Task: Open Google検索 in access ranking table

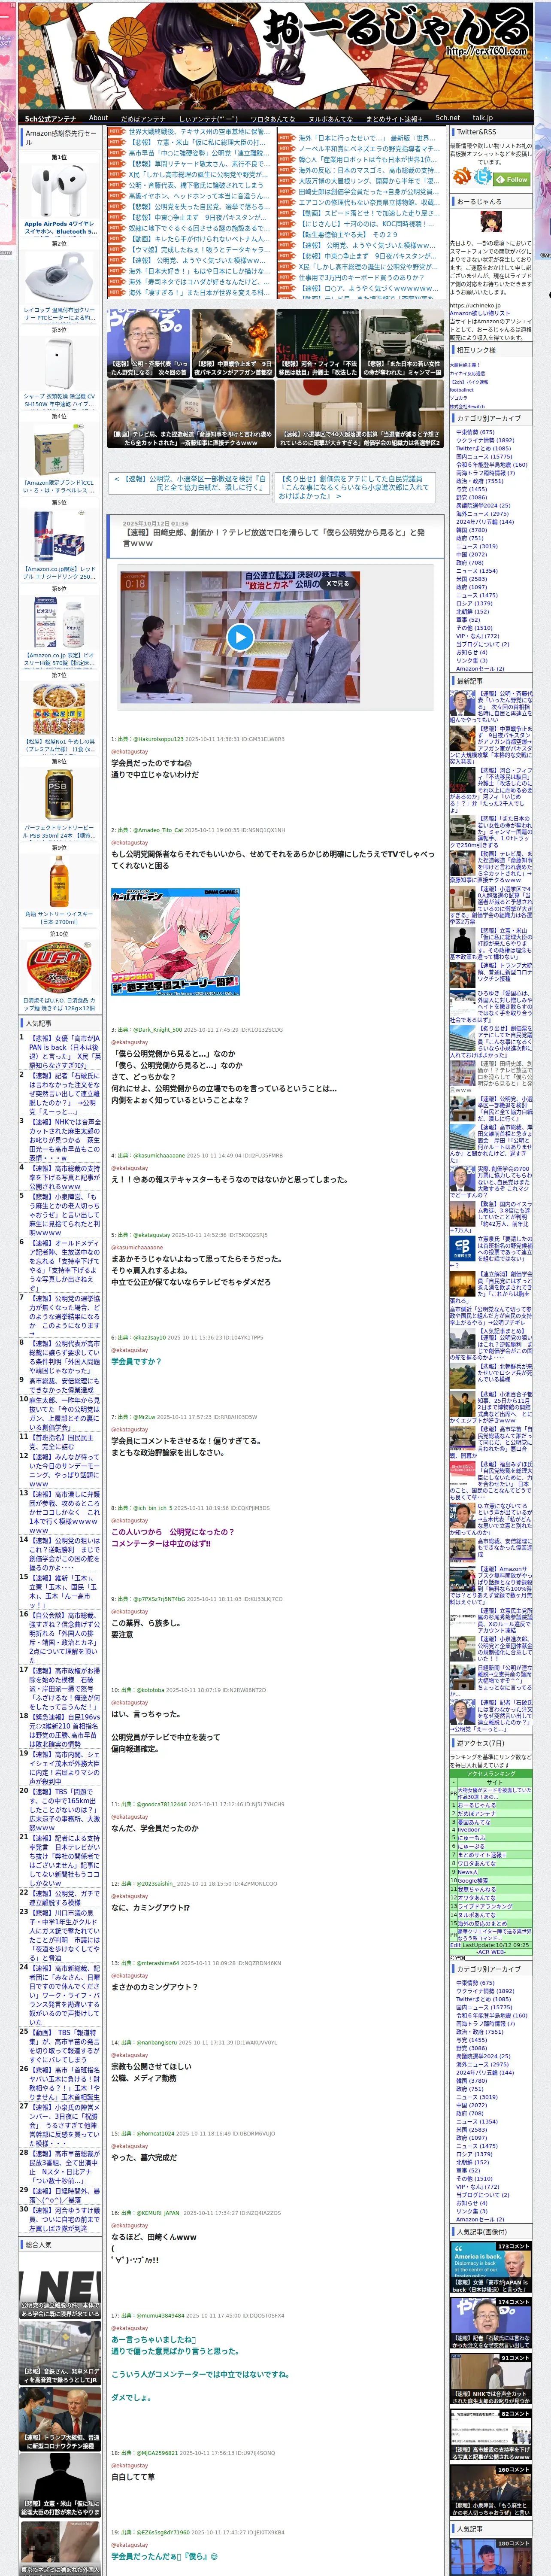Action: [473, 1880]
